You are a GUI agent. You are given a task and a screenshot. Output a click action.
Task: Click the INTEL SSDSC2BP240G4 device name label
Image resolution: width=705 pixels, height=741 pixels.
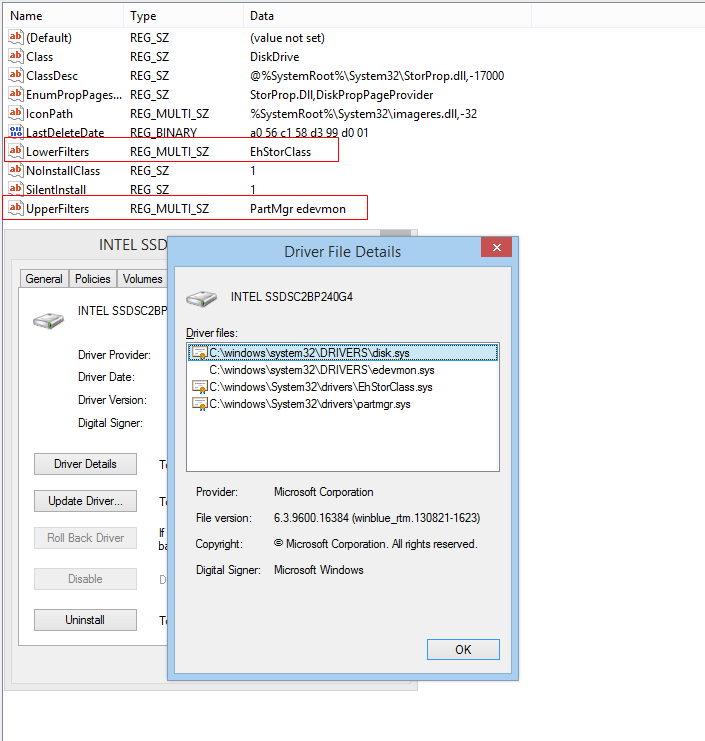click(x=292, y=297)
